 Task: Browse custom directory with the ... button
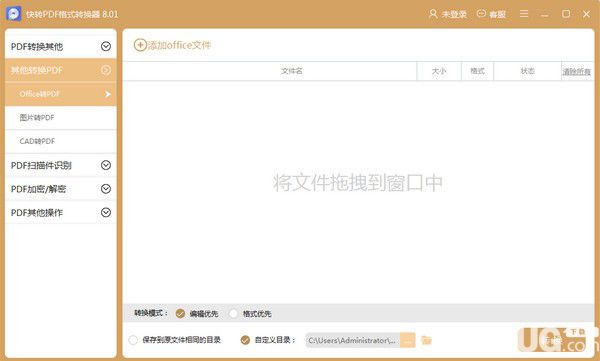click(x=408, y=340)
